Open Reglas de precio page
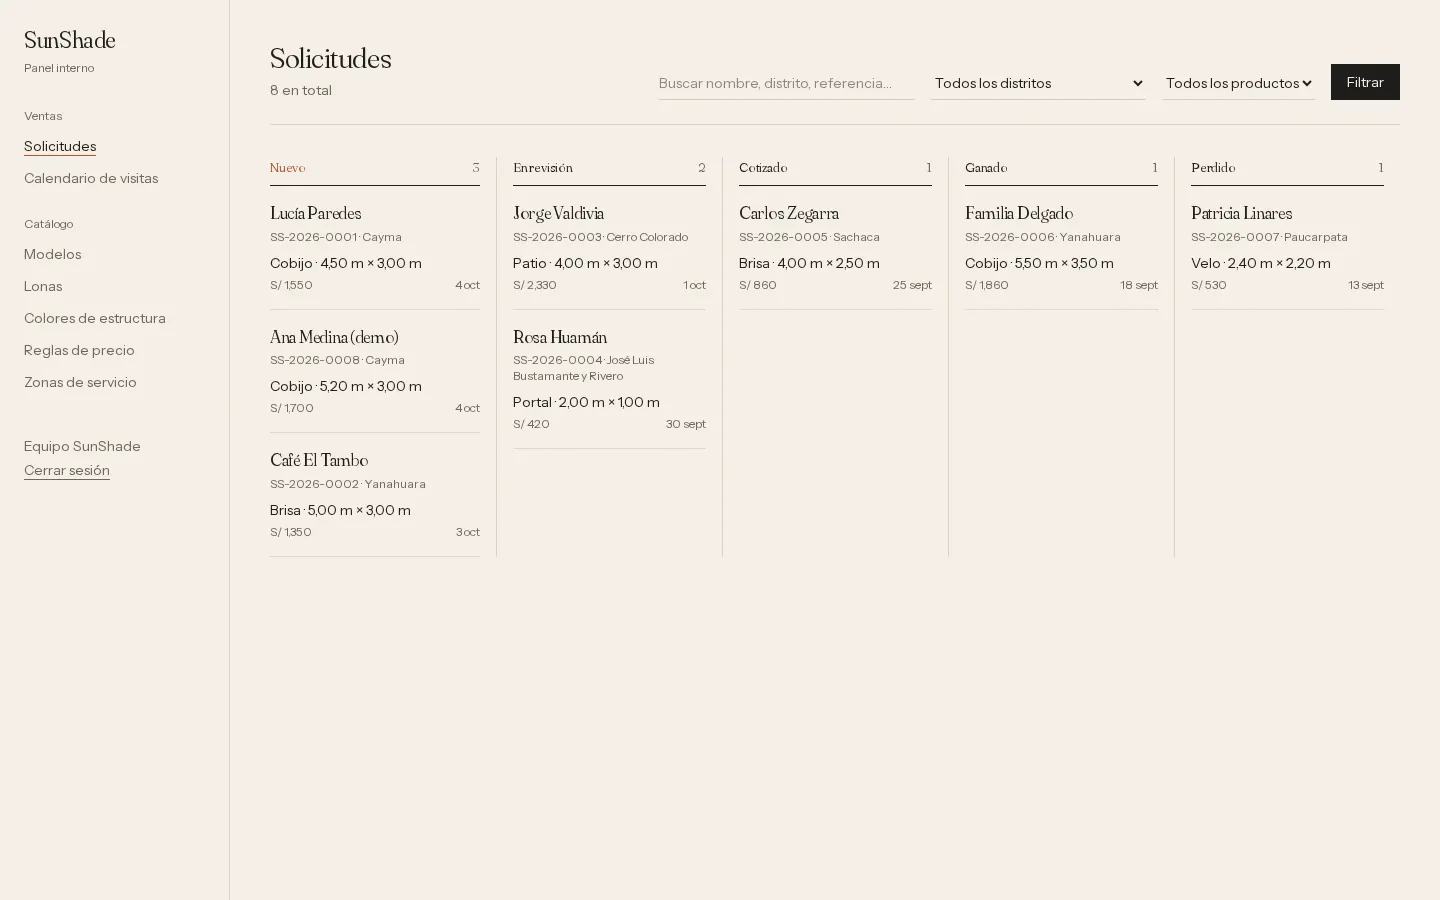The height and width of the screenshot is (900, 1440). point(79,350)
